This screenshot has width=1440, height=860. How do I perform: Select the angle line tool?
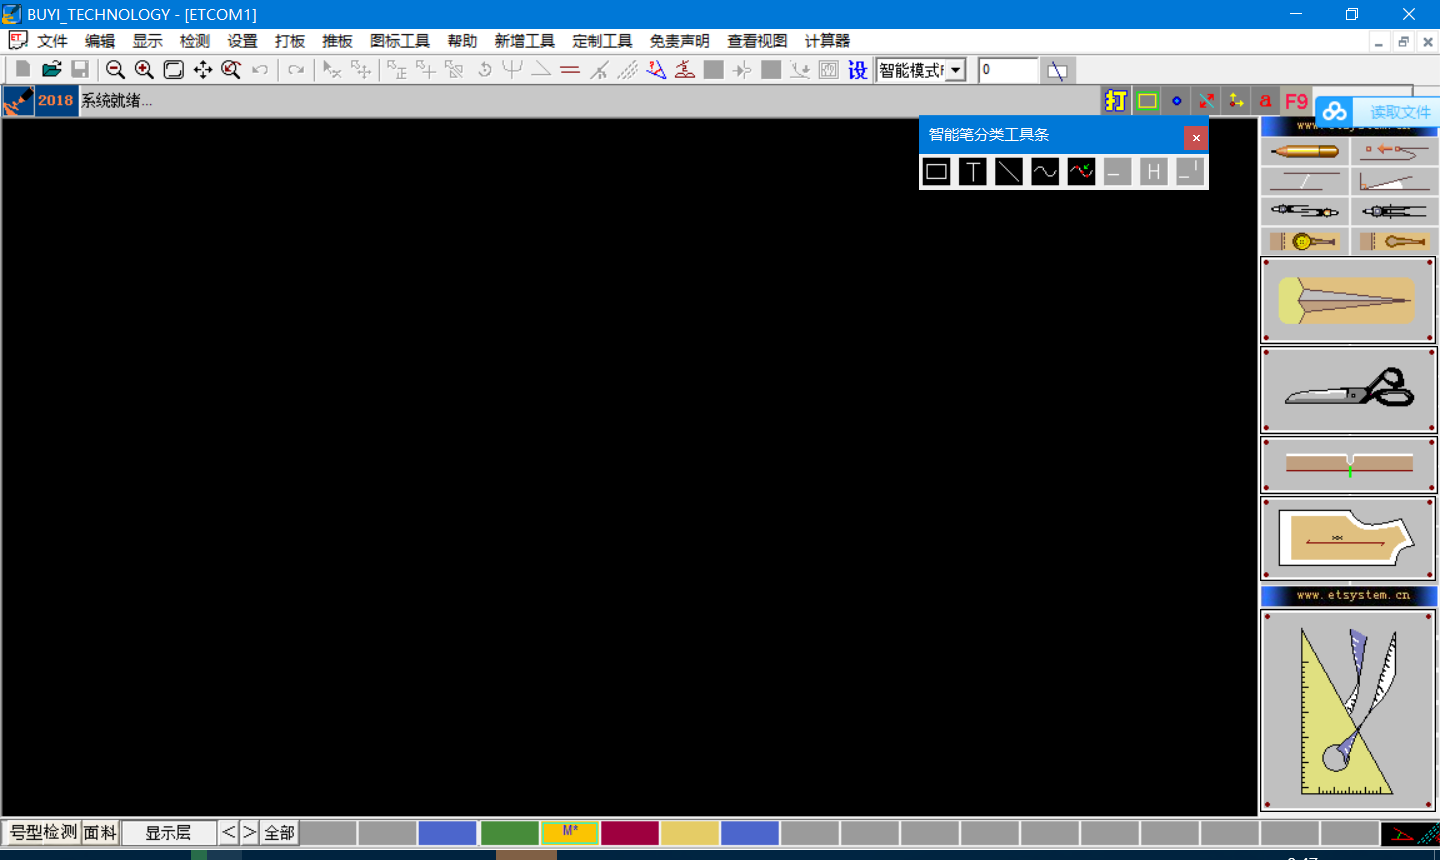(x=1394, y=181)
